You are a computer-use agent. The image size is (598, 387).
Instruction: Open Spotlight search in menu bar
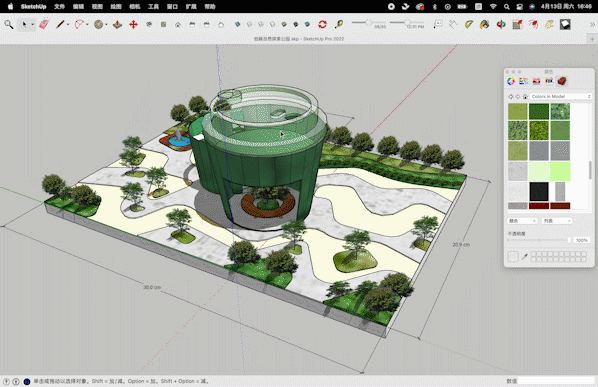(x=506, y=6)
